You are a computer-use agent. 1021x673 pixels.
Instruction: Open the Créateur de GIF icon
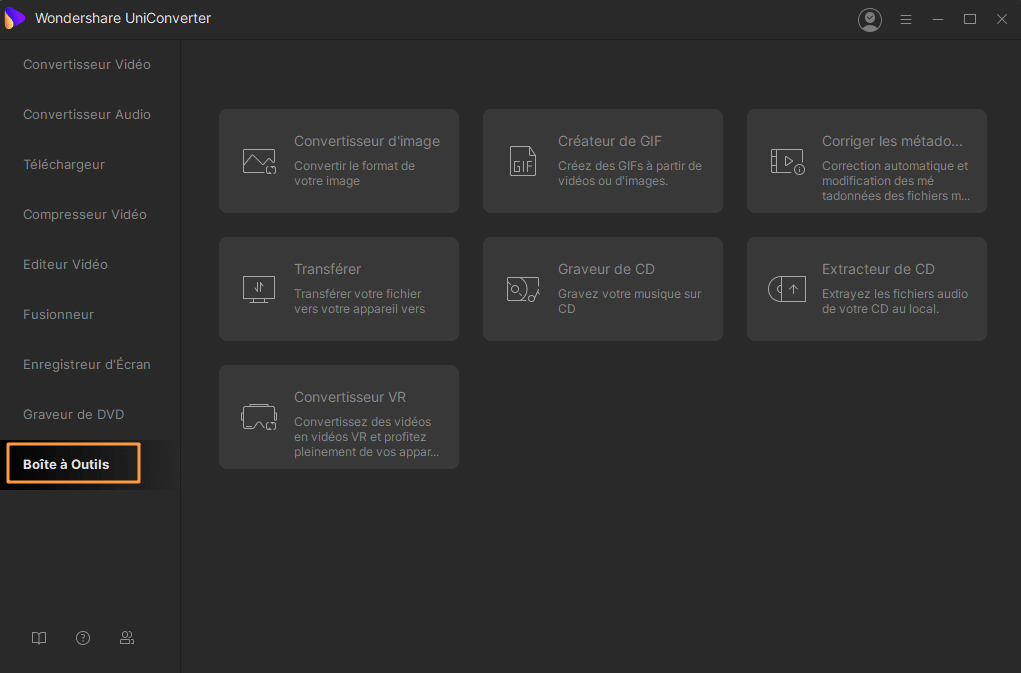[523, 161]
